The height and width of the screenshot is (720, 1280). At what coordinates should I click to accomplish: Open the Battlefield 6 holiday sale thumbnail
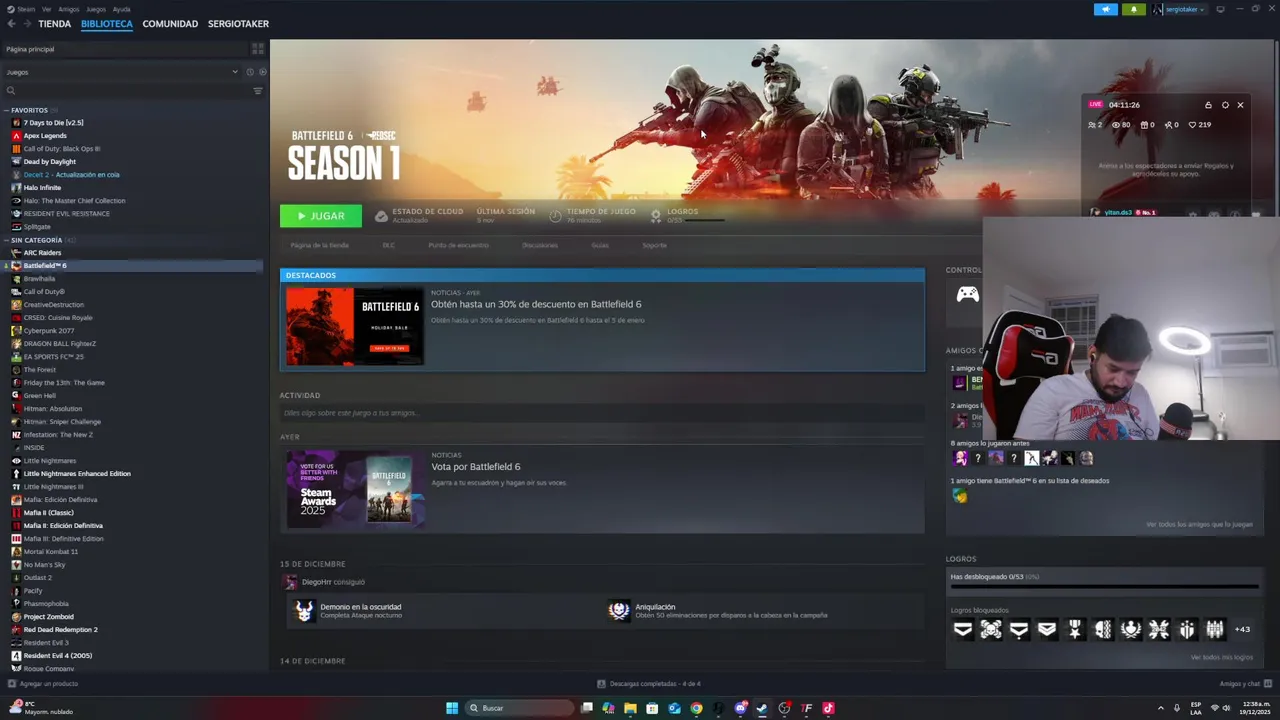click(355, 327)
